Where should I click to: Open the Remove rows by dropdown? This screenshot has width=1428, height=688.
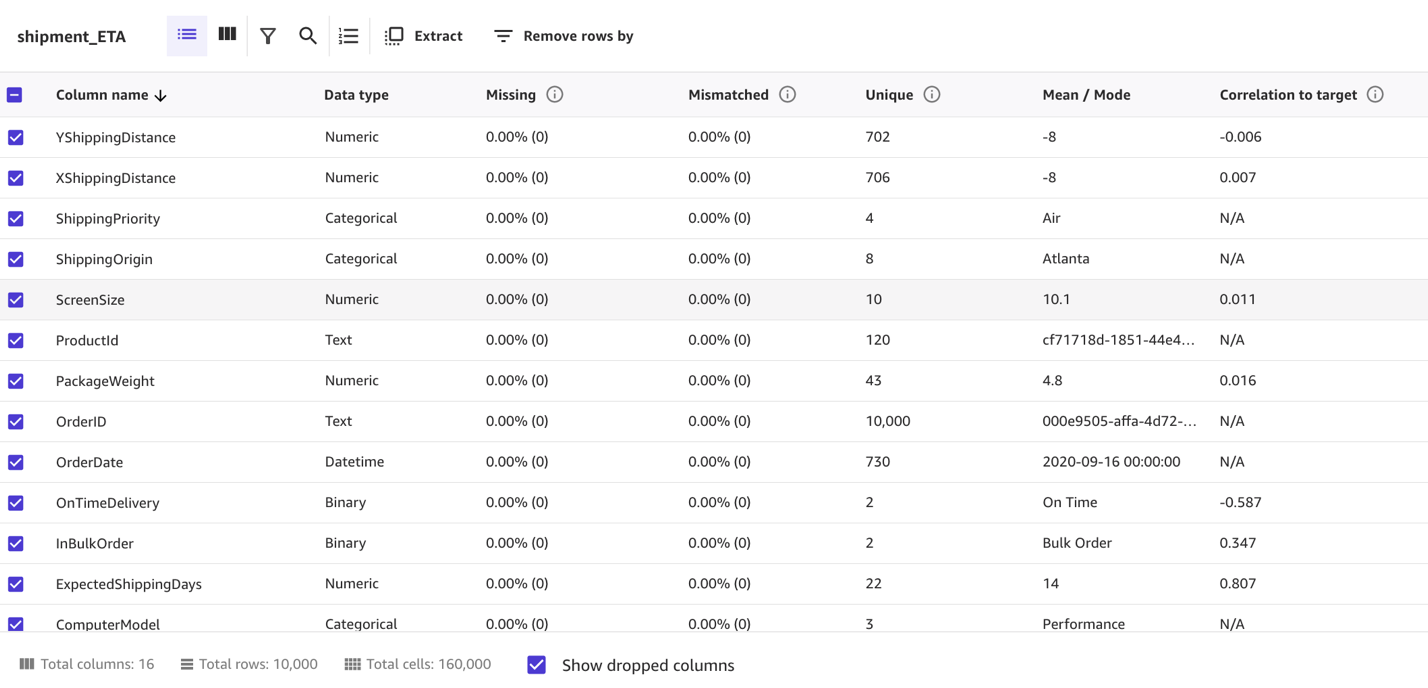pos(564,36)
